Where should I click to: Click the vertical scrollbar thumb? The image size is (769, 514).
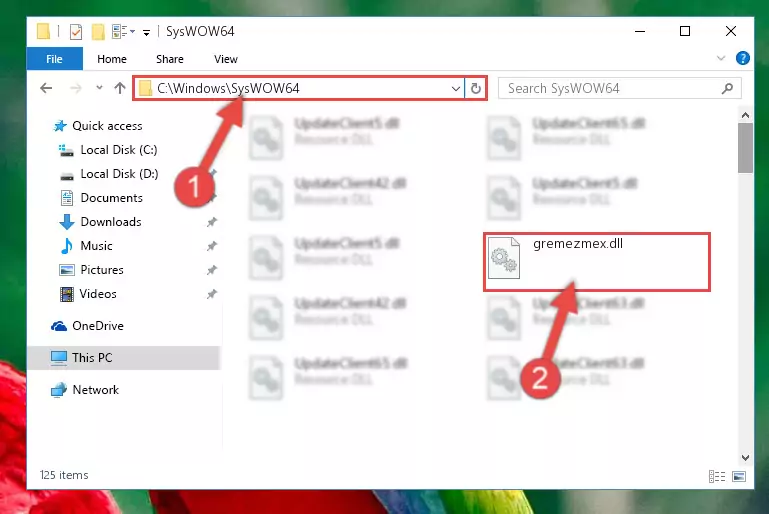tap(745, 148)
